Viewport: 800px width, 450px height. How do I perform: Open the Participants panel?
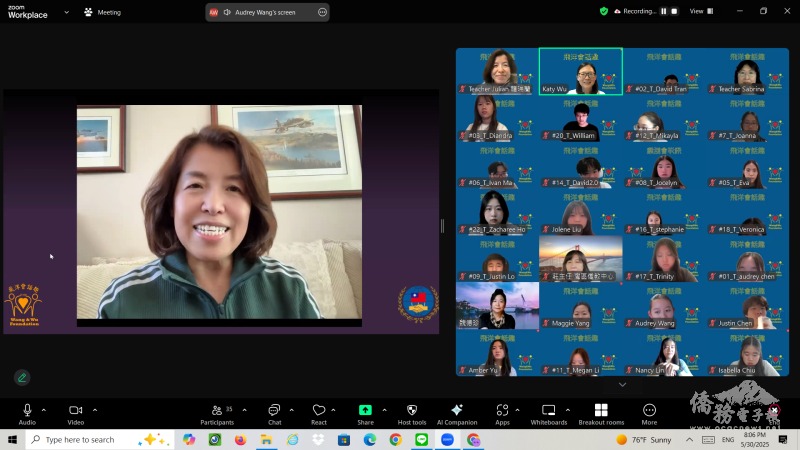tap(216, 411)
